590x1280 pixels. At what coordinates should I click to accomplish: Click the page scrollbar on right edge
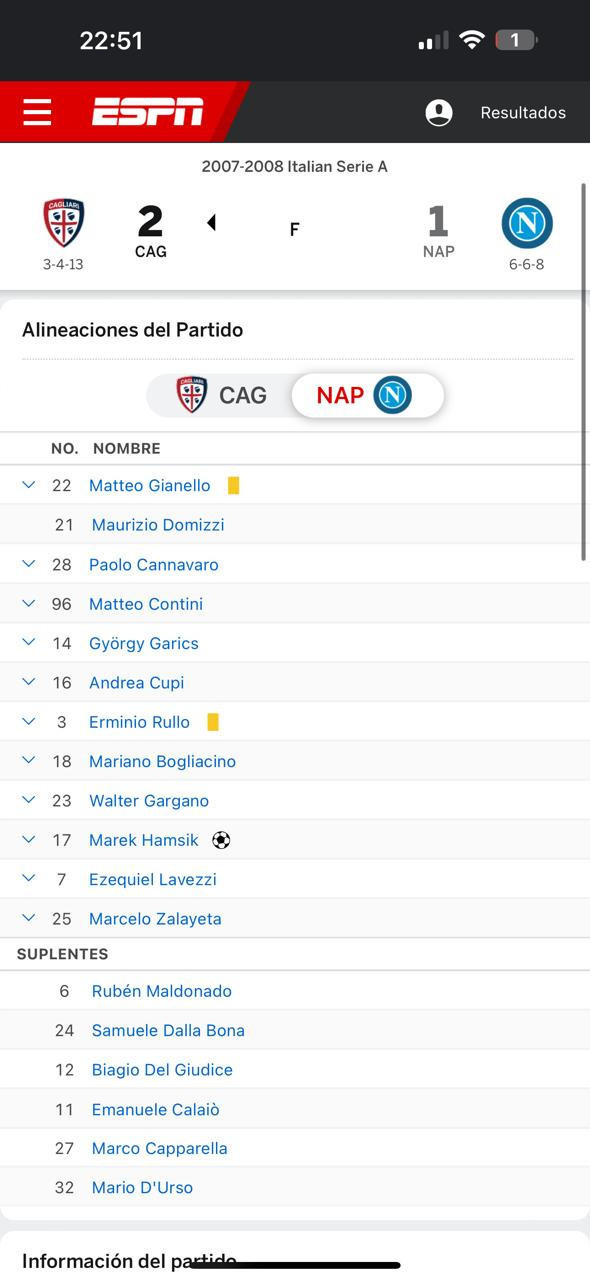pyautogui.click(x=583, y=372)
